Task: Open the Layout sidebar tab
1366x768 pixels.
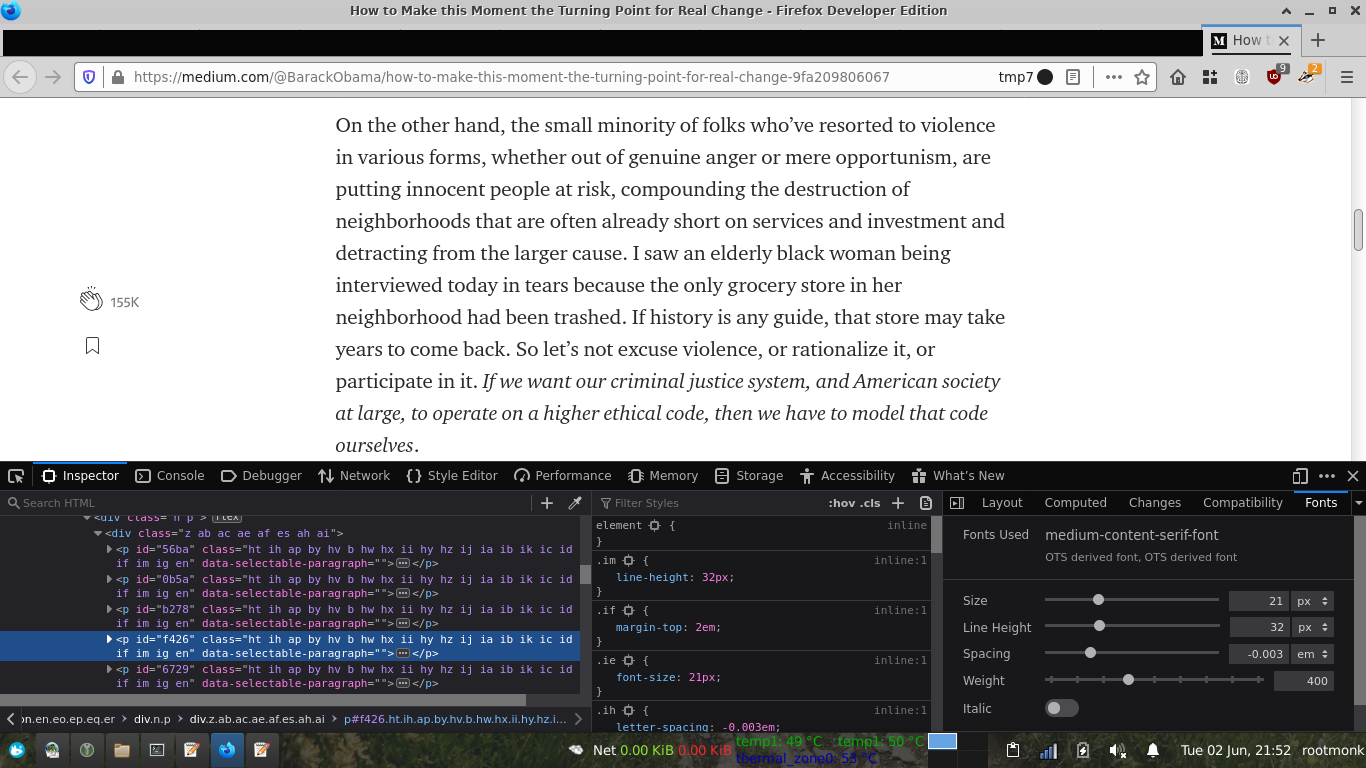Action: click(x=1002, y=503)
